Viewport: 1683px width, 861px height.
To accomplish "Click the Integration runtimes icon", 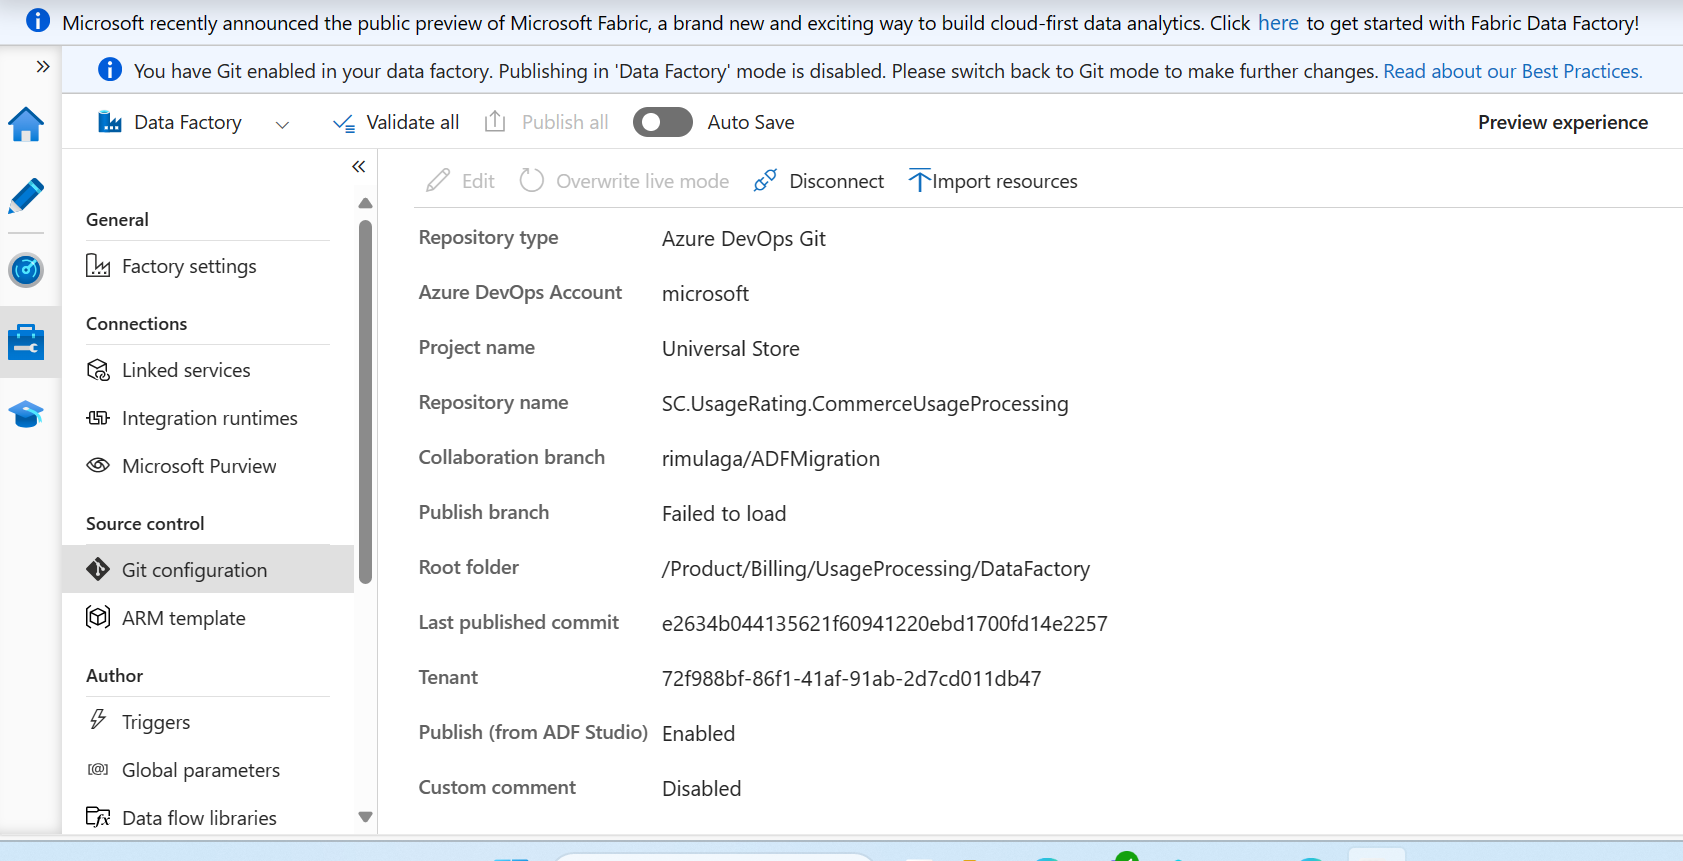I will click(98, 418).
